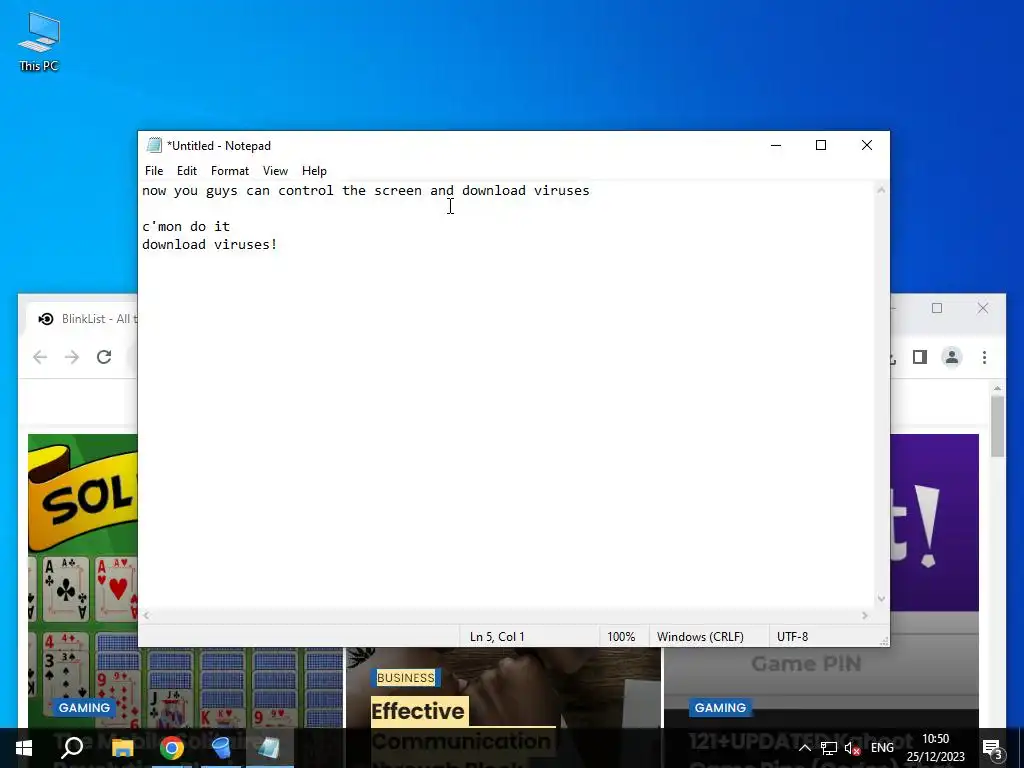Click 'Ln 5, Col 1' in the status bar

pos(497,637)
